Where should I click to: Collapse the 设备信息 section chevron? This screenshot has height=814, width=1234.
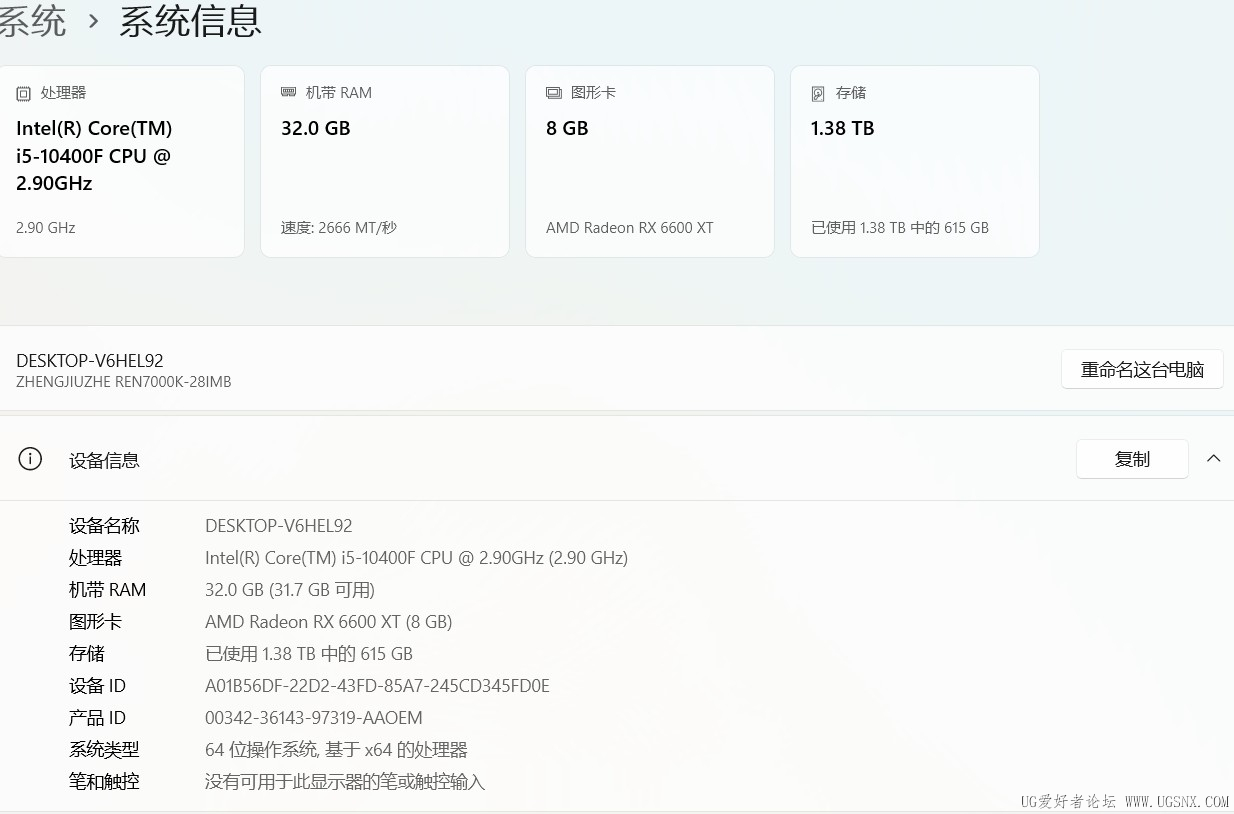click(1213, 458)
